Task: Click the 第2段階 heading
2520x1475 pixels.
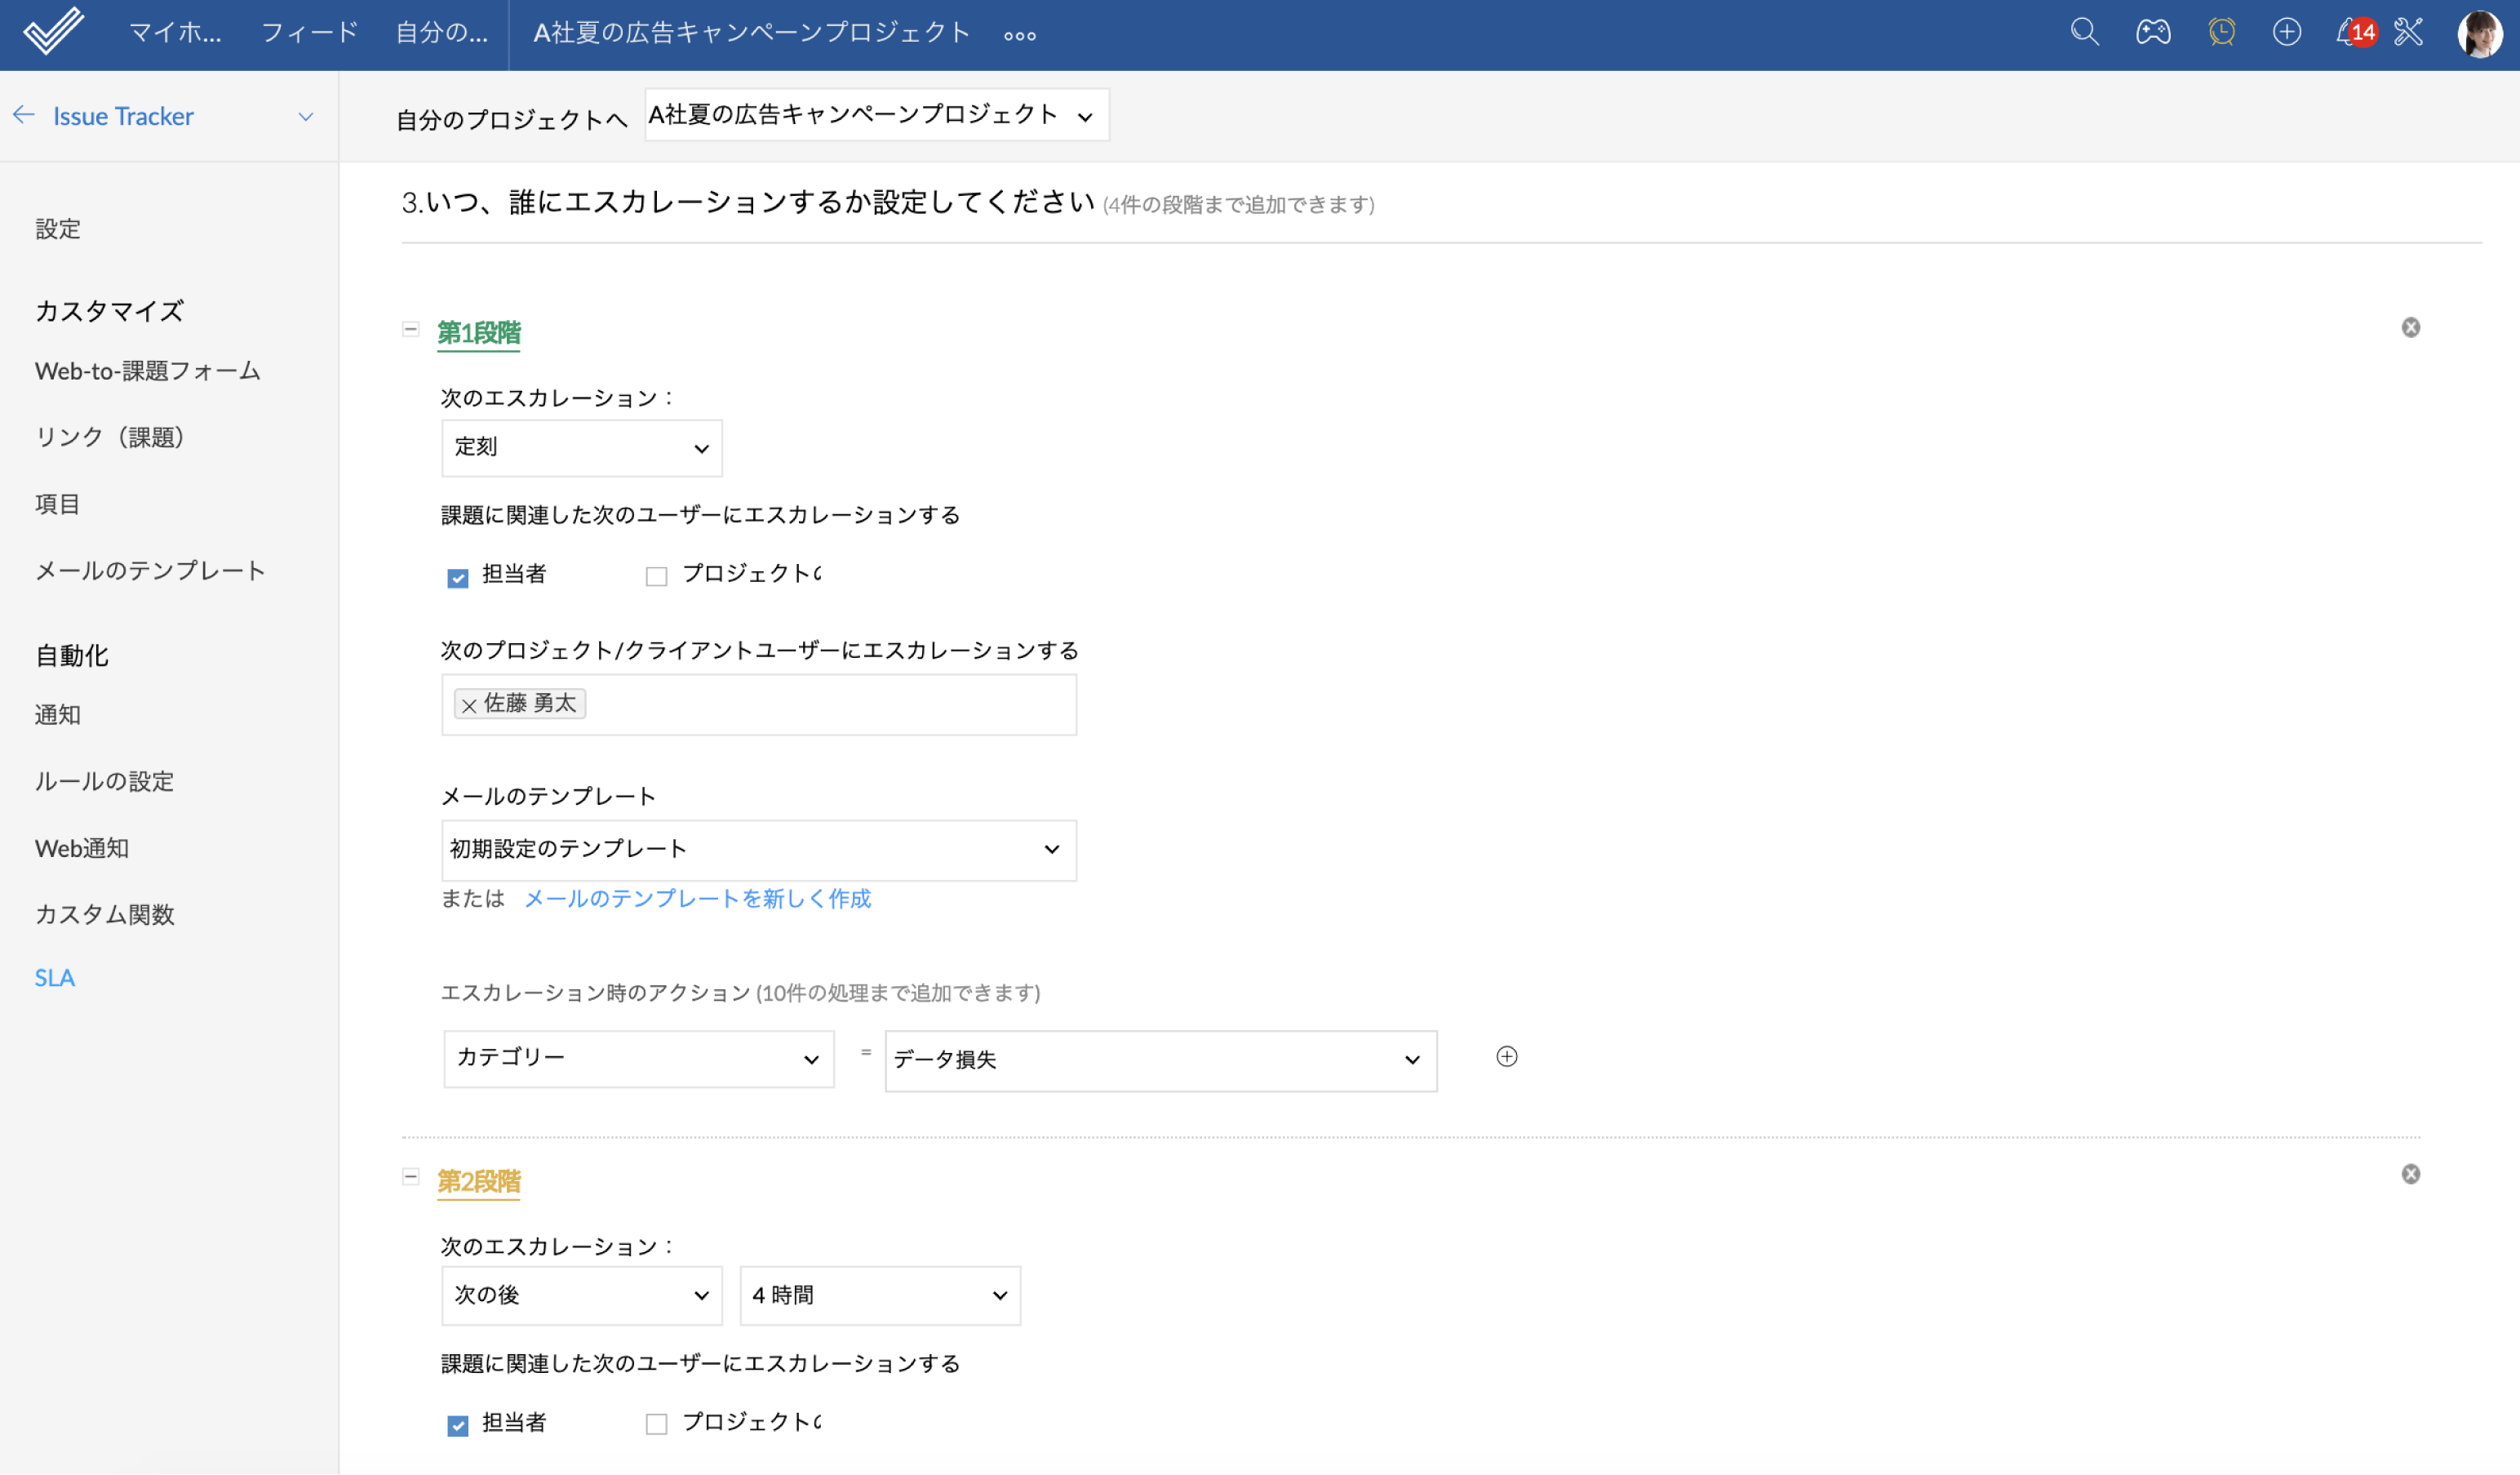Action: pos(479,1182)
